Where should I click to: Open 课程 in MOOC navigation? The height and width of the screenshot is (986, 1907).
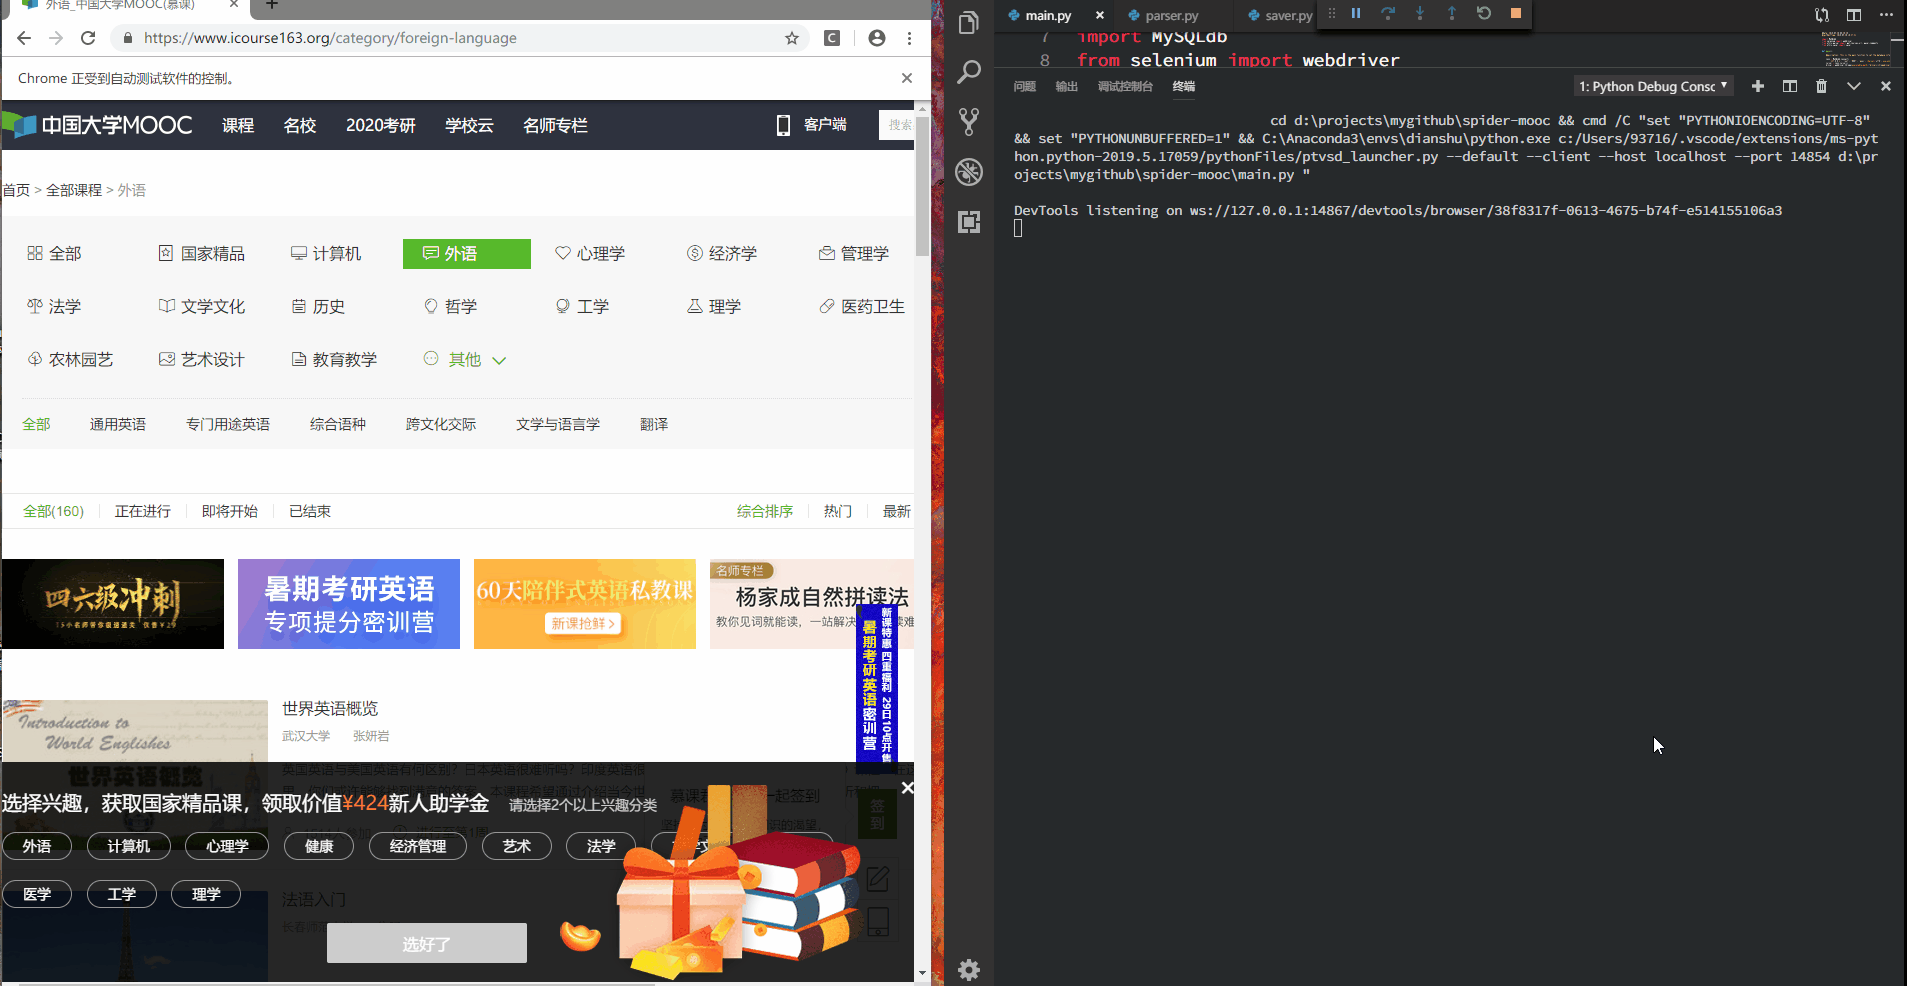coord(238,125)
